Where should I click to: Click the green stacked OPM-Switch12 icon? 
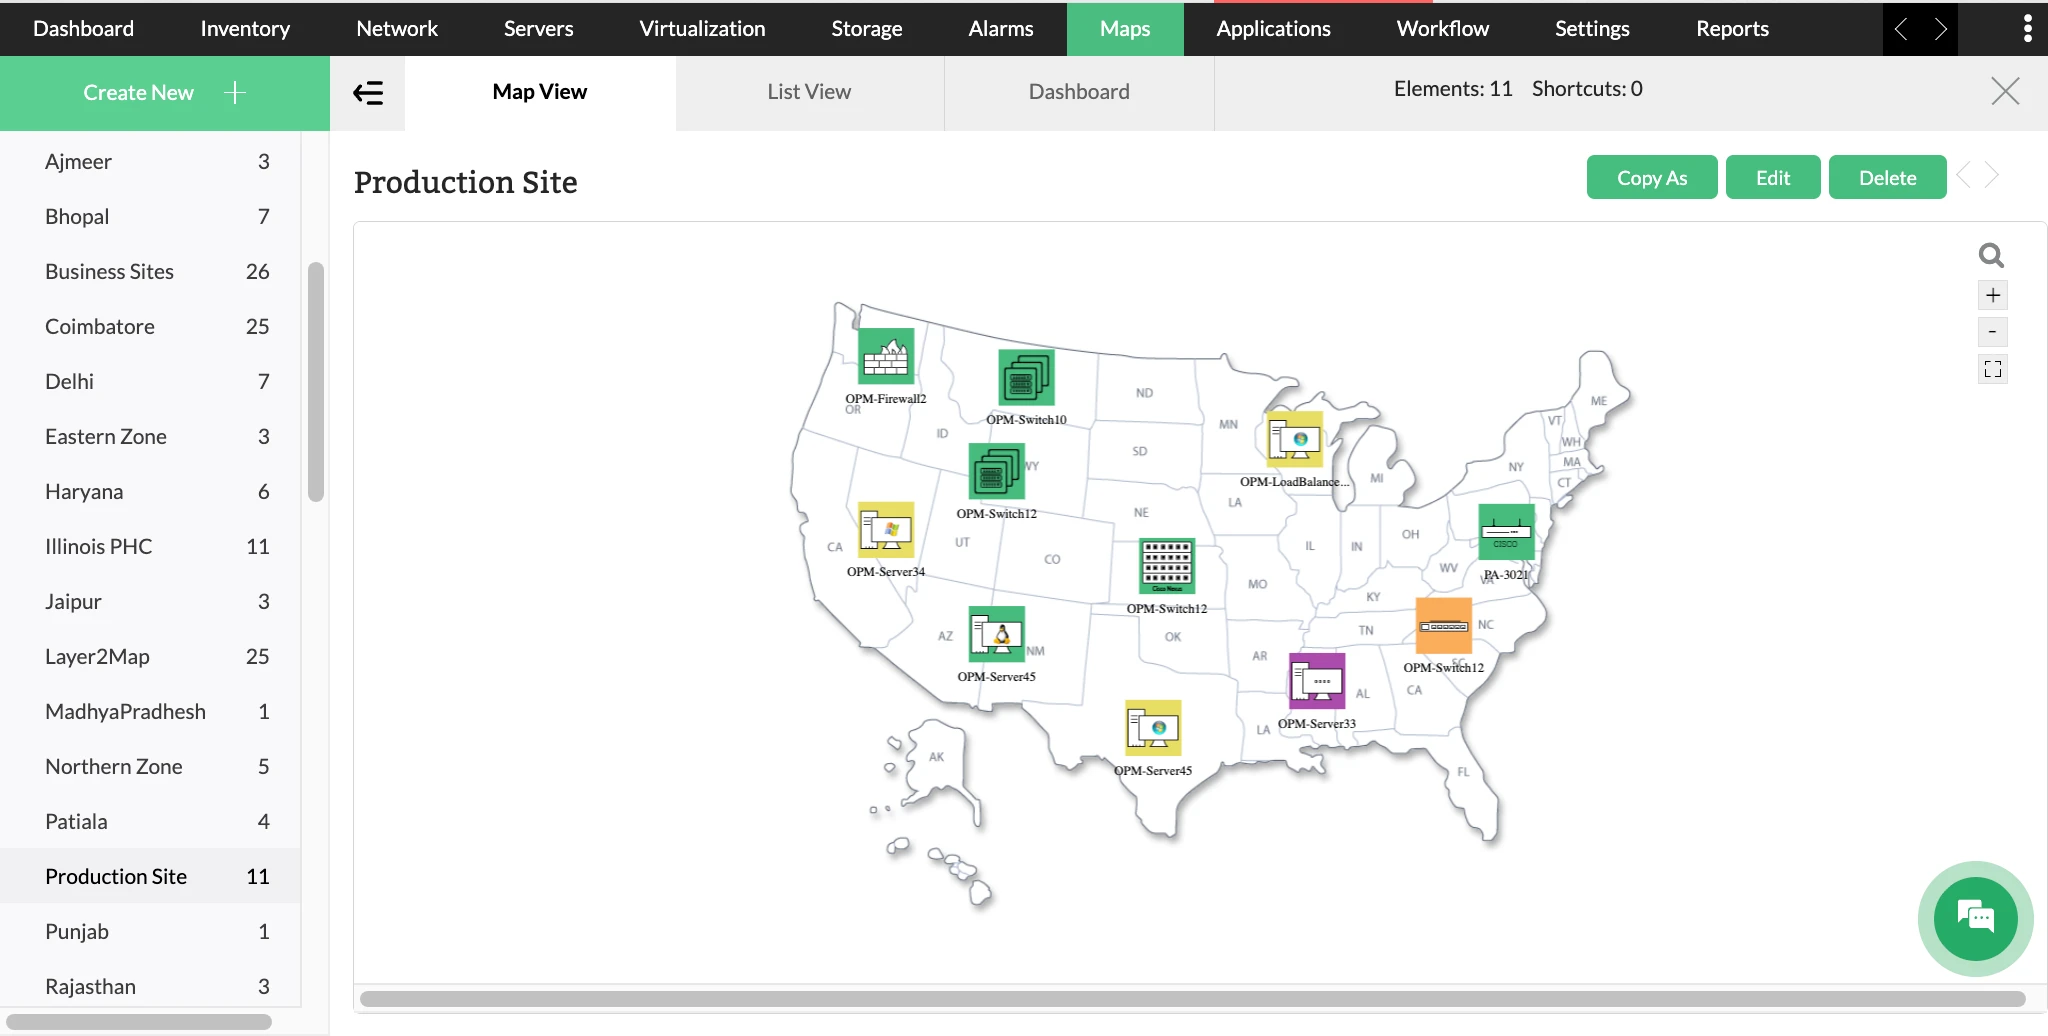pos(996,471)
